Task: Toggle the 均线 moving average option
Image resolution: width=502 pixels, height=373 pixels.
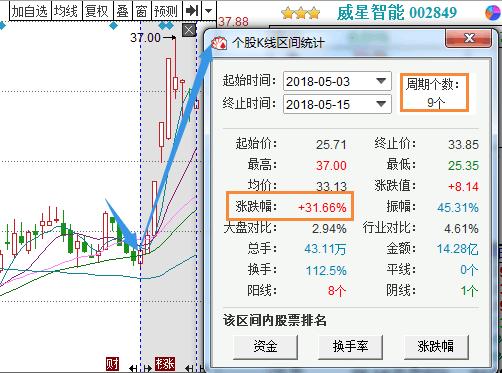Action: pyautogui.click(x=66, y=11)
